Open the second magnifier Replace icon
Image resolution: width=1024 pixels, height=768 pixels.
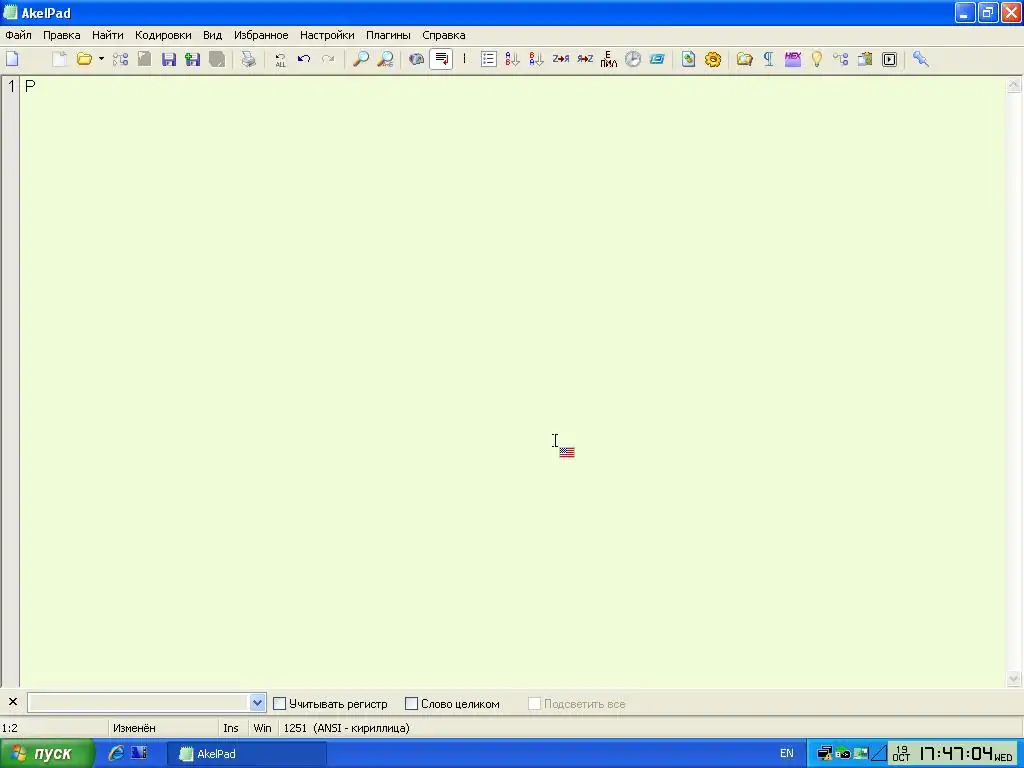point(385,59)
